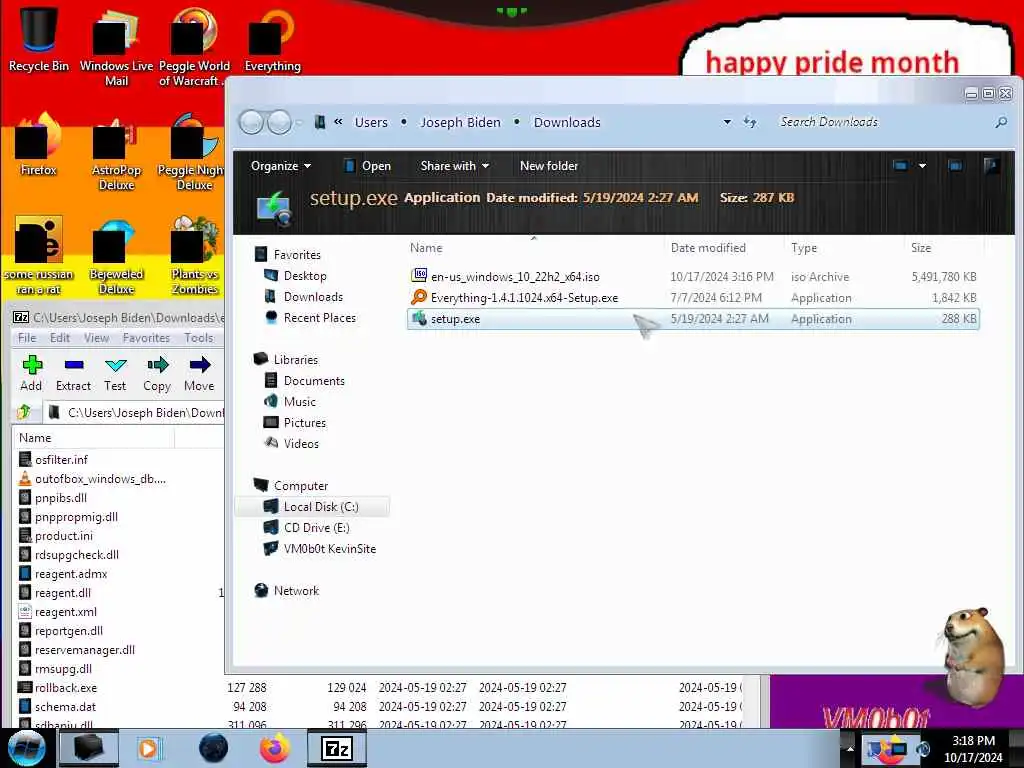Change the view with the views icon

tap(901, 166)
